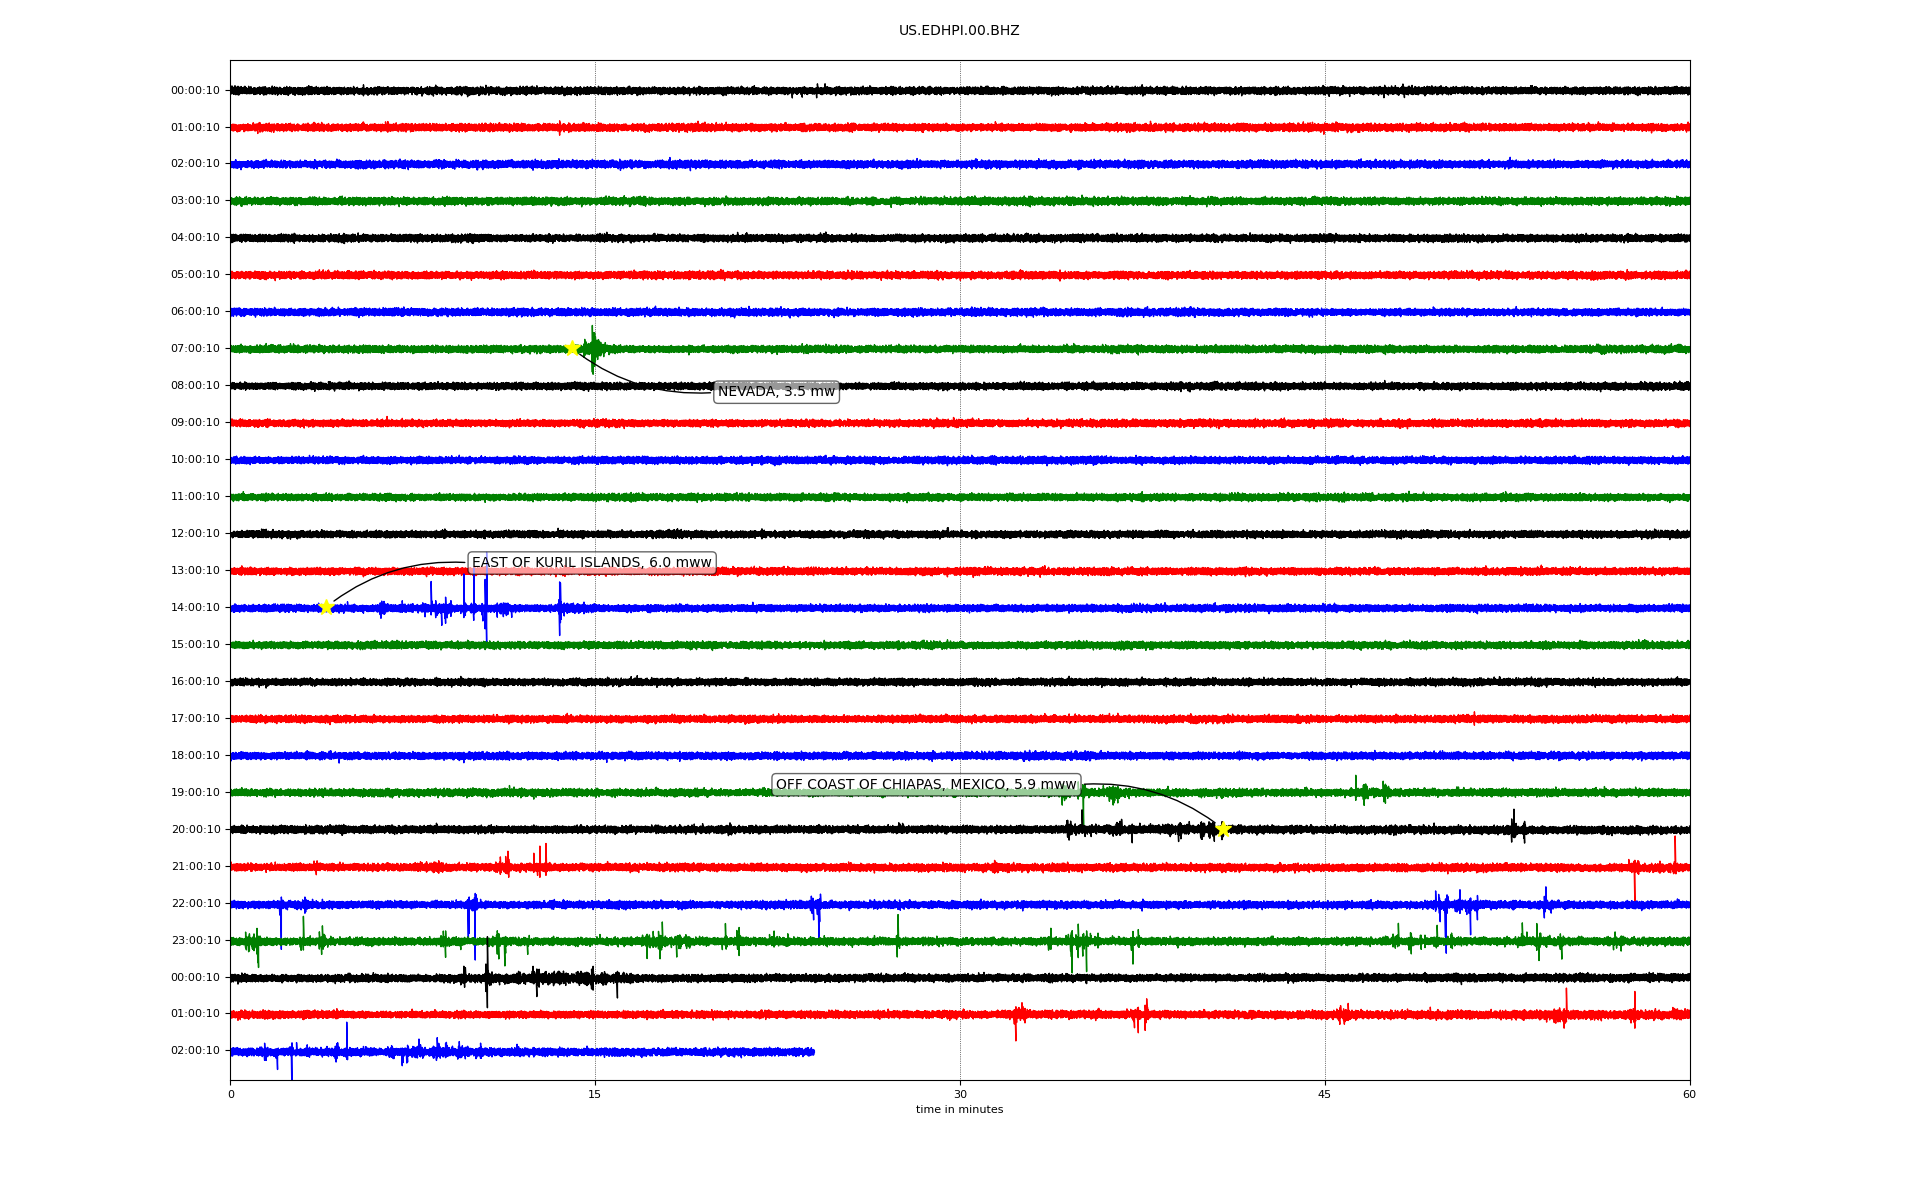Select the 03:00:10 trace time label
The height and width of the screenshot is (1200, 1920).
pos(195,201)
